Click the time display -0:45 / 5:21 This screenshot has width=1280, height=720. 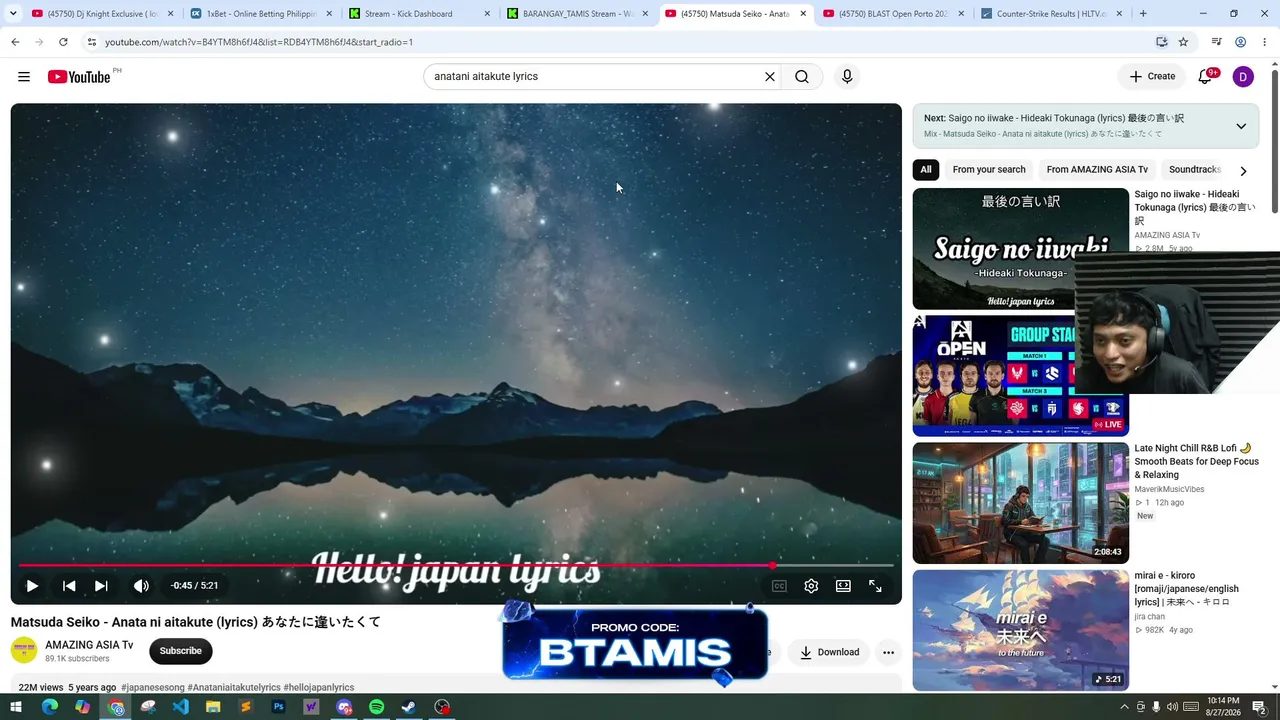coord(194,586)
